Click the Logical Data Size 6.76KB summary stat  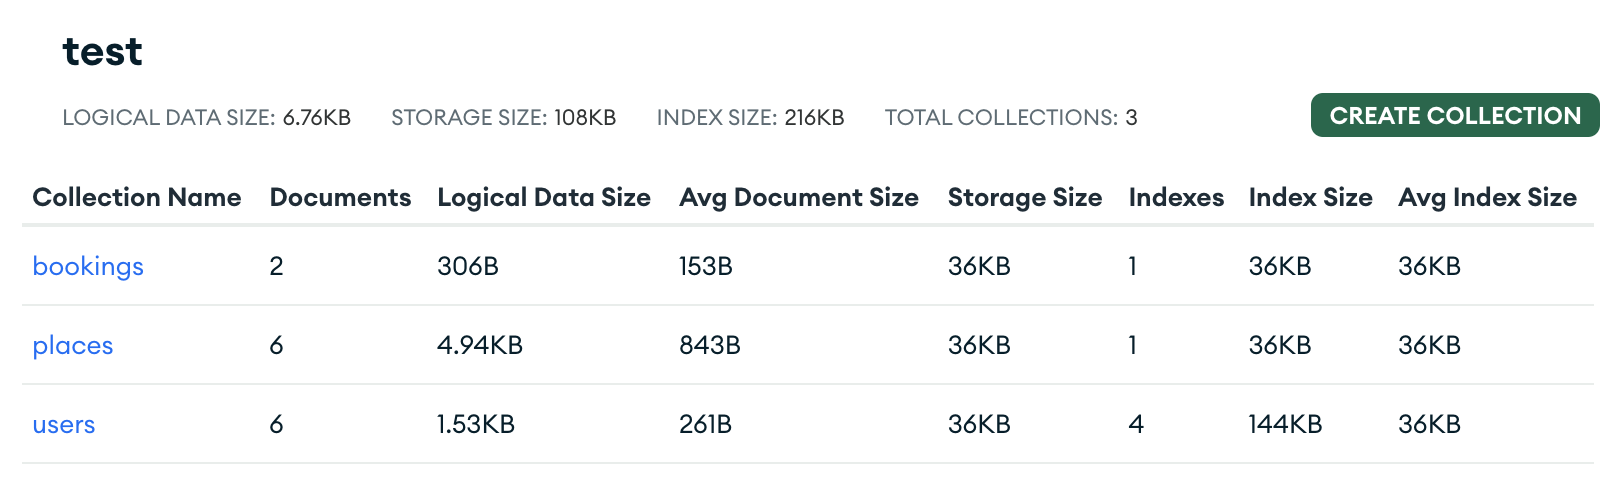coord(207,118)
